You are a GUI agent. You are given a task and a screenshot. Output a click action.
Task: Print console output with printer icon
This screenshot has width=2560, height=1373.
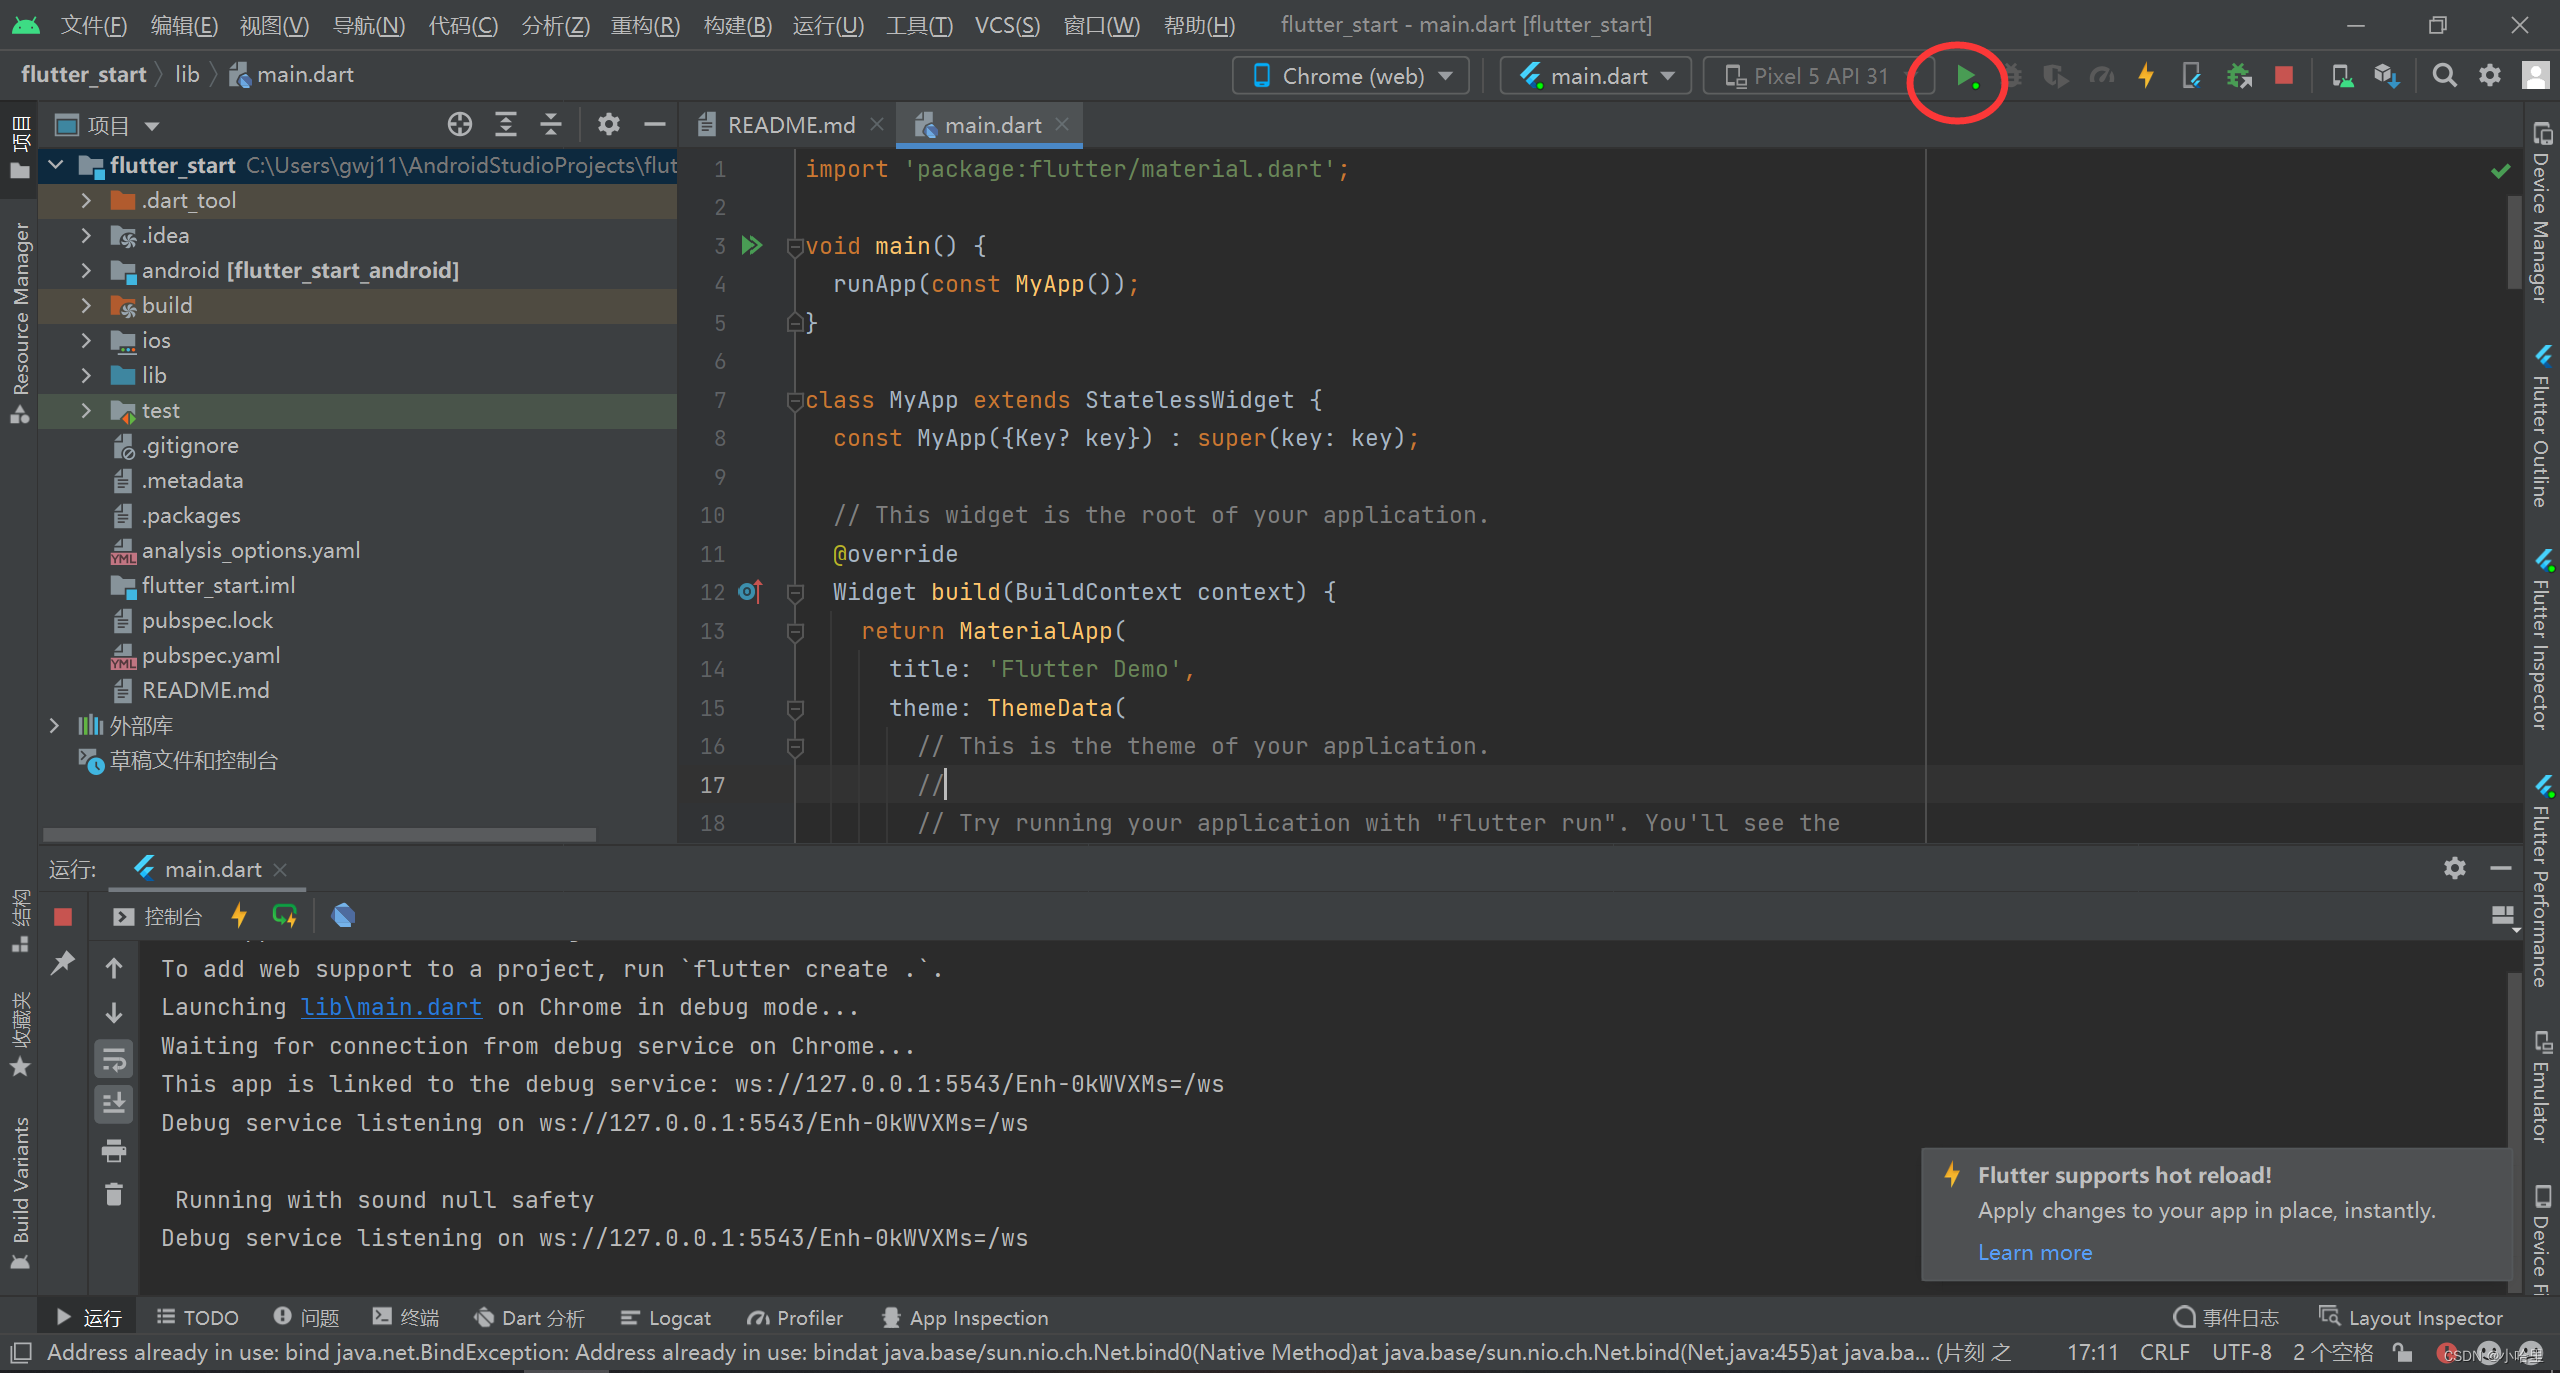[x=114, y=1151]
